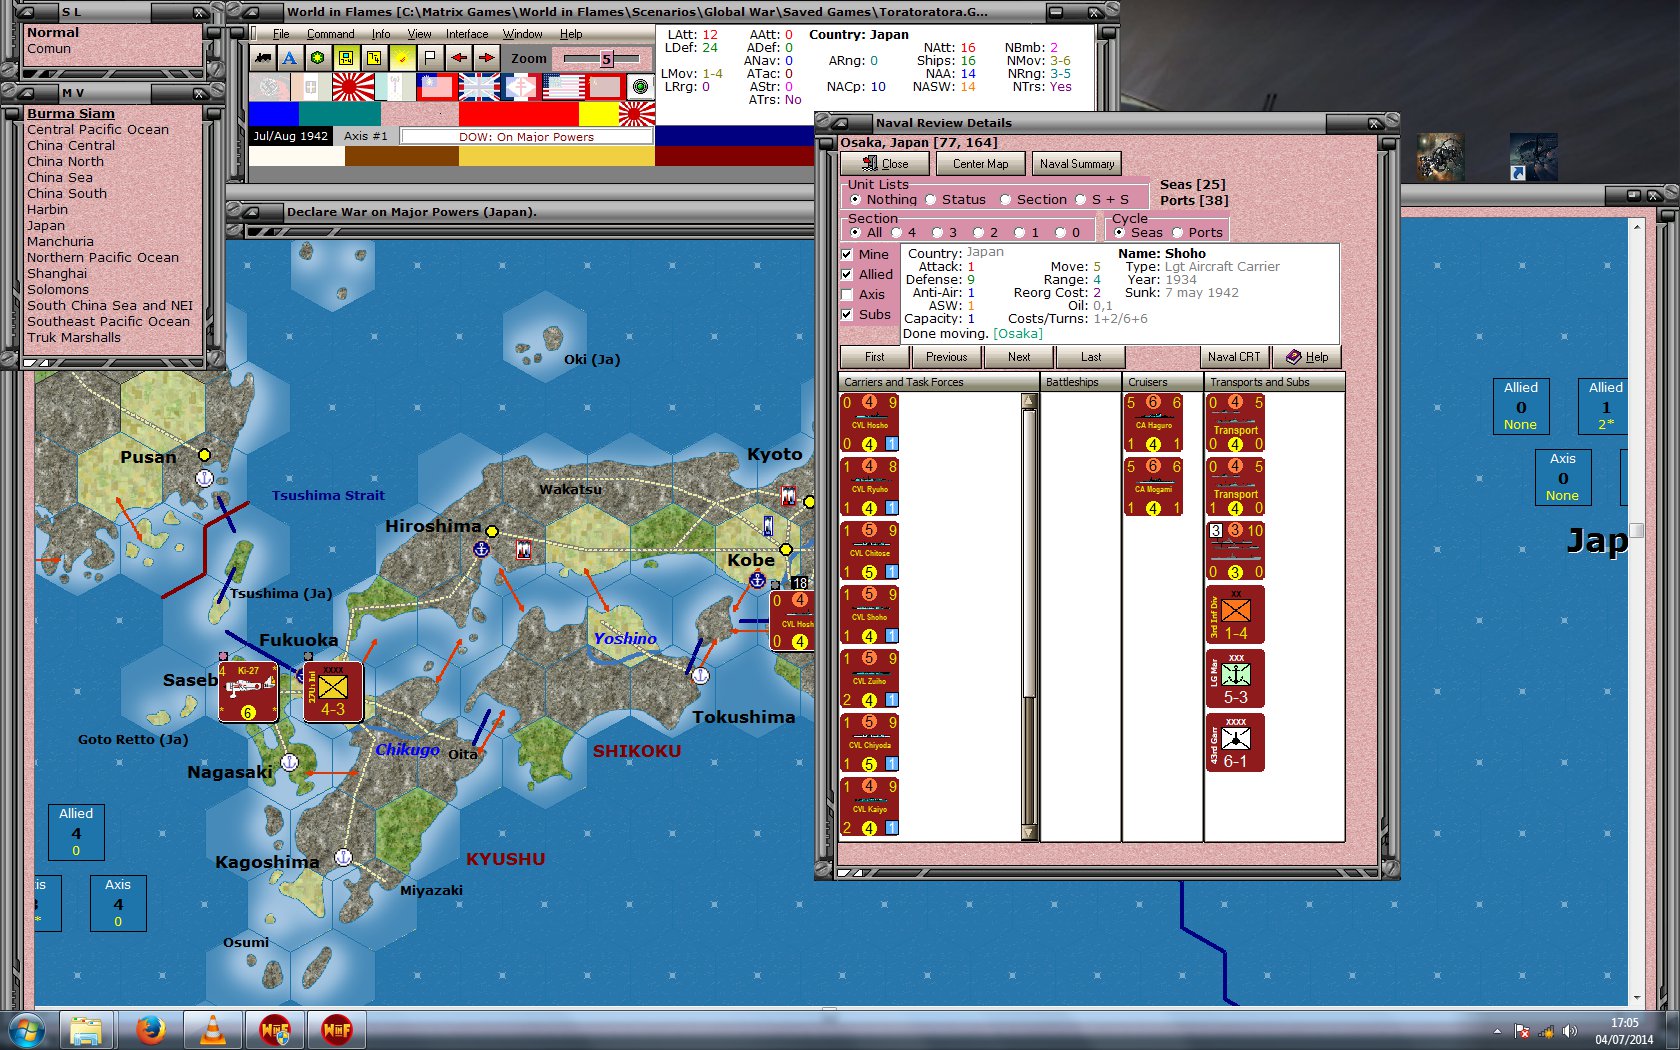Open the File menu
The width and height of the screenshot is (1680, 1050).
coord(281,34)
